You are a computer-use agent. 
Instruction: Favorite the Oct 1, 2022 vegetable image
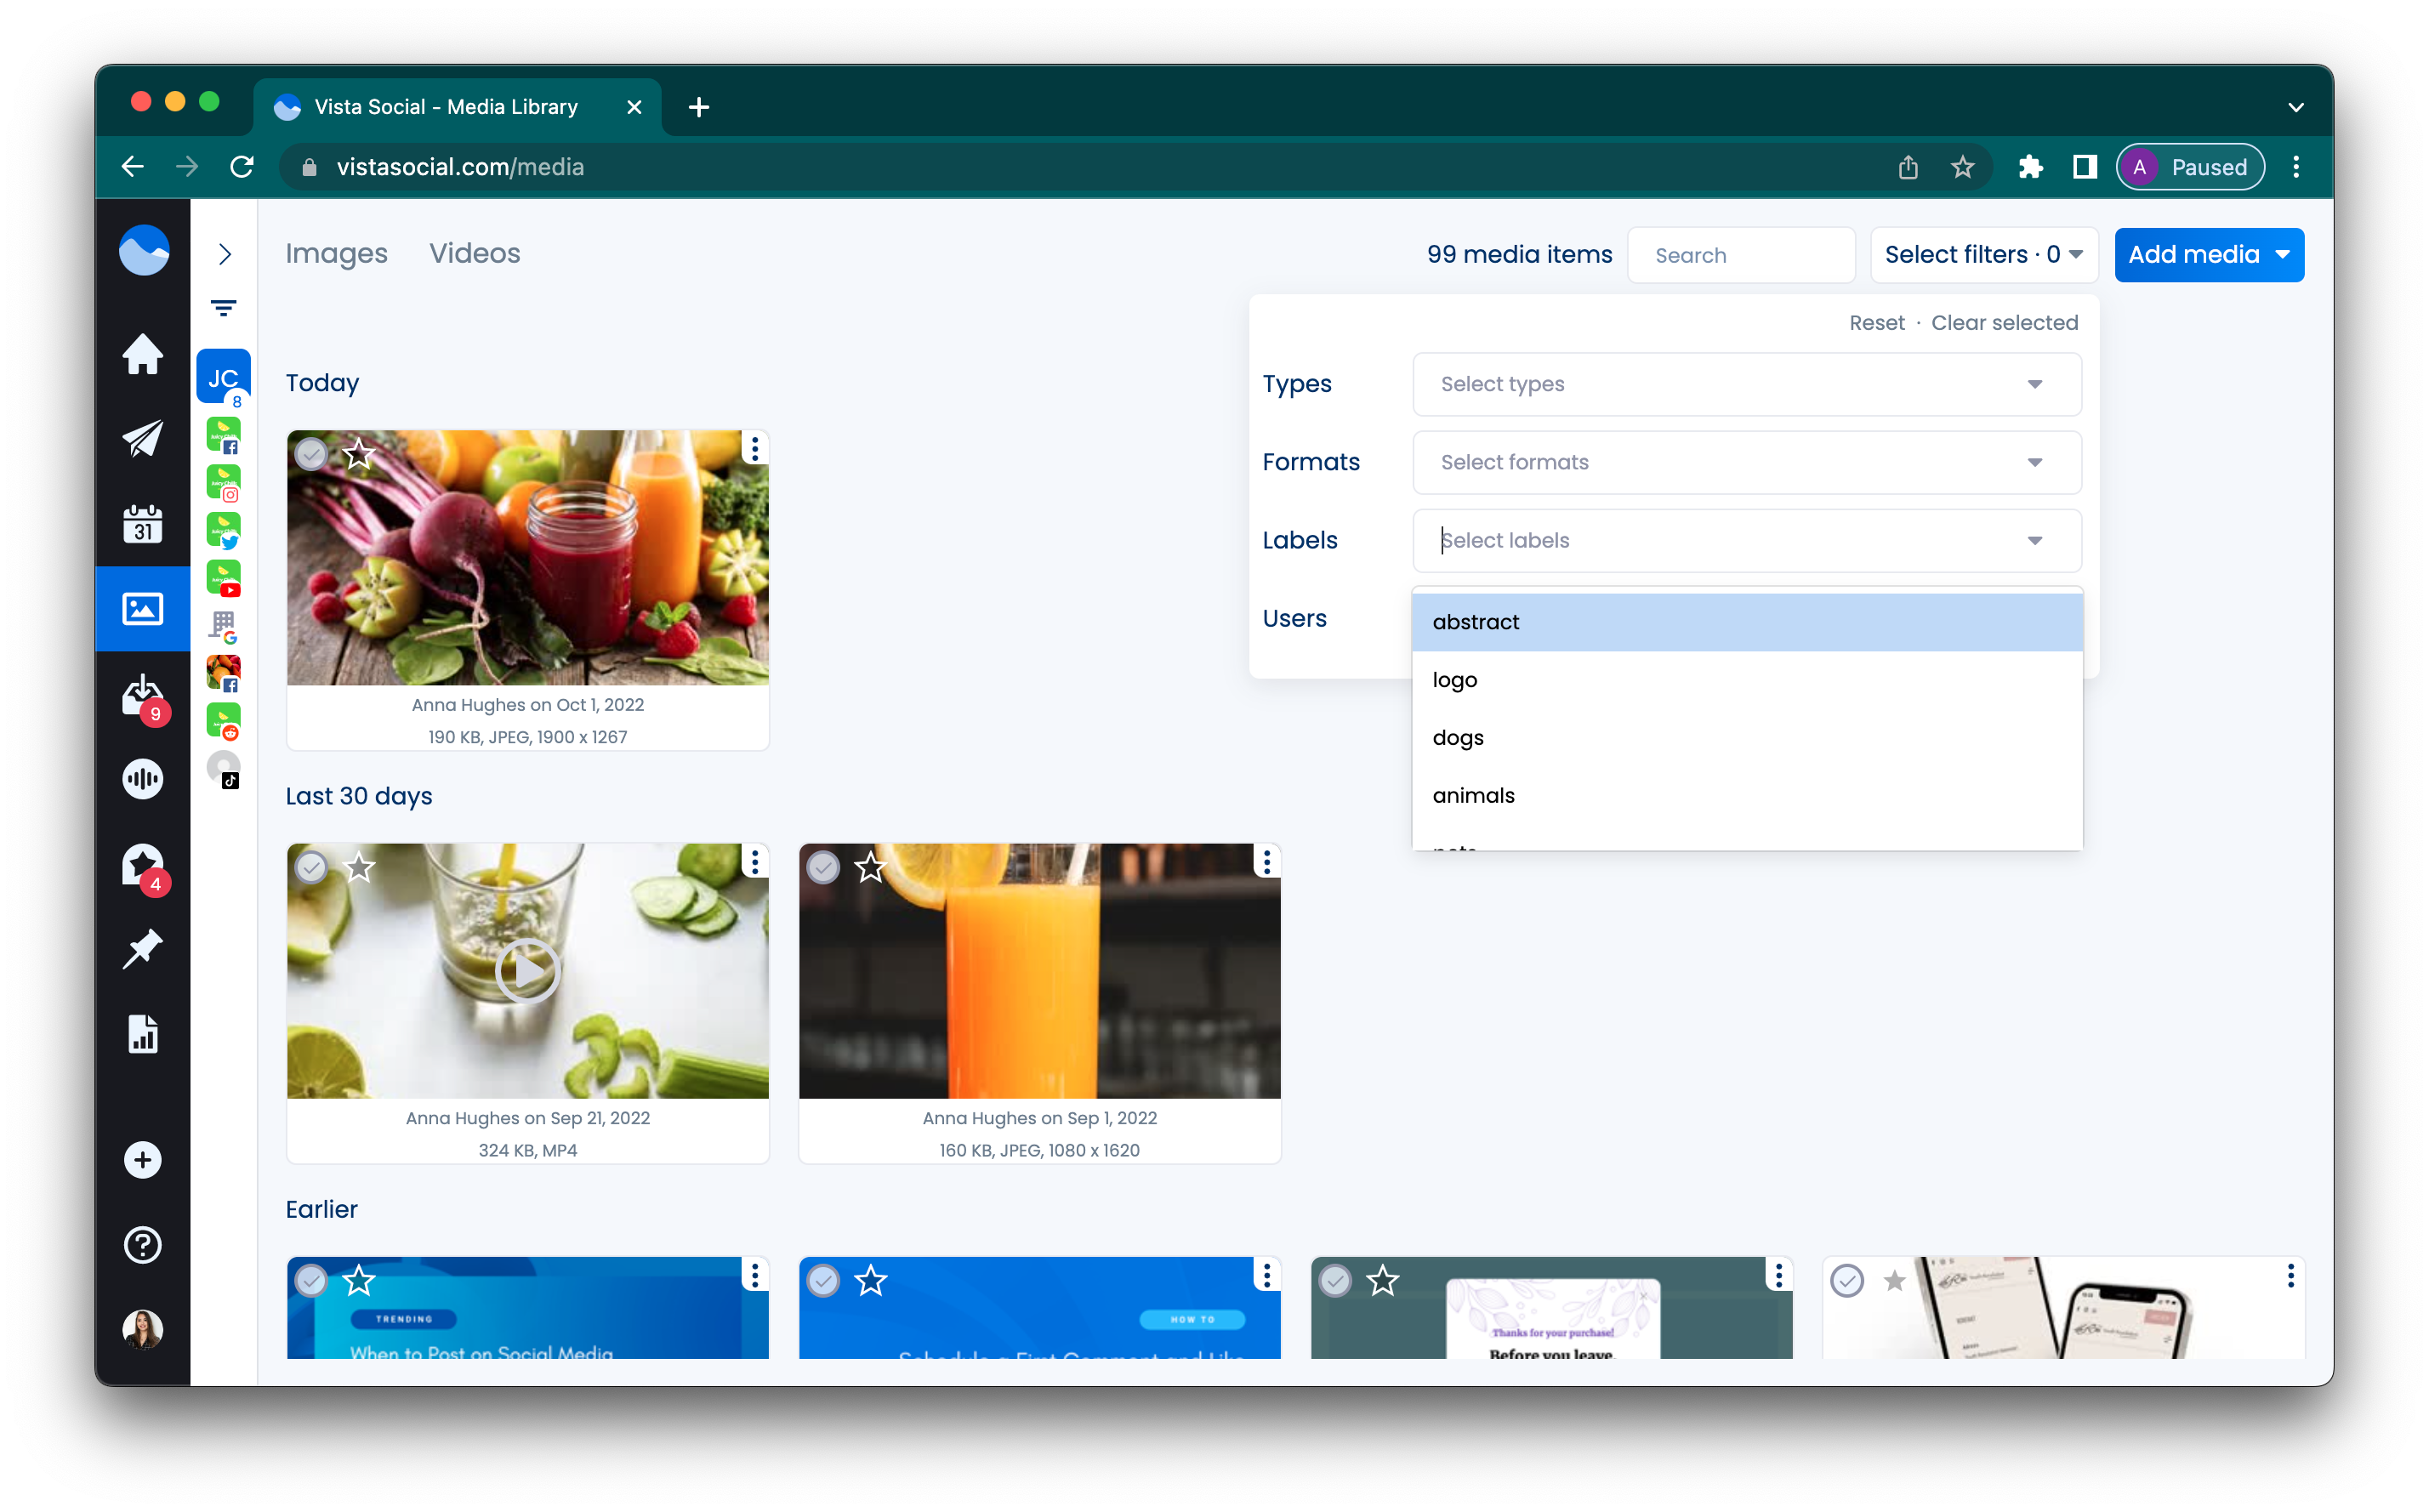[x=359, y=454]
